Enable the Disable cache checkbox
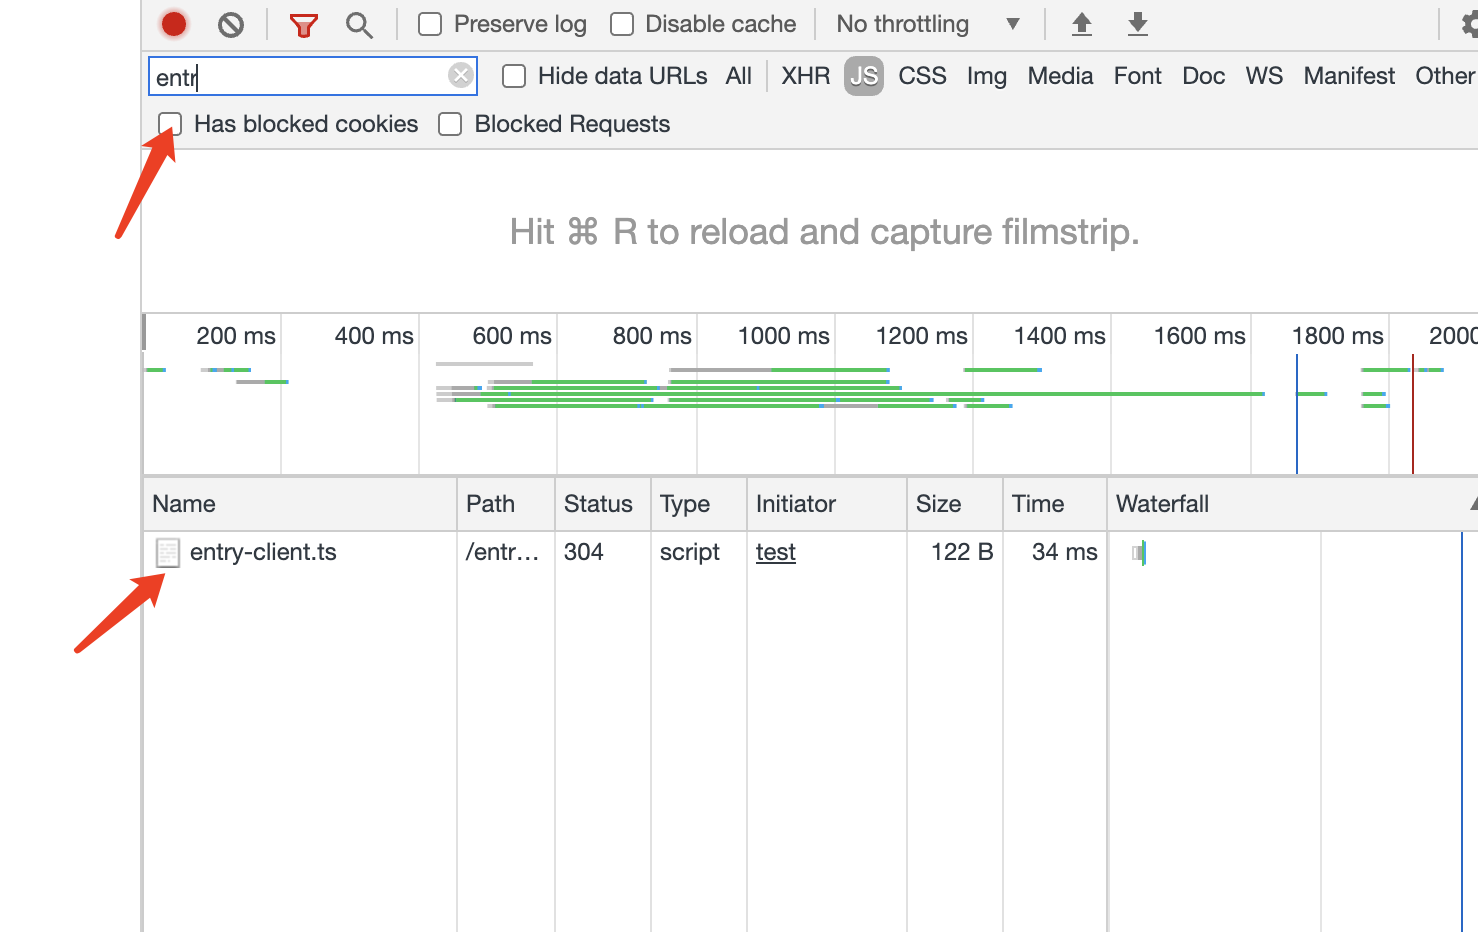The width and height of the screenshot is (1478, 932). point(621,22)
